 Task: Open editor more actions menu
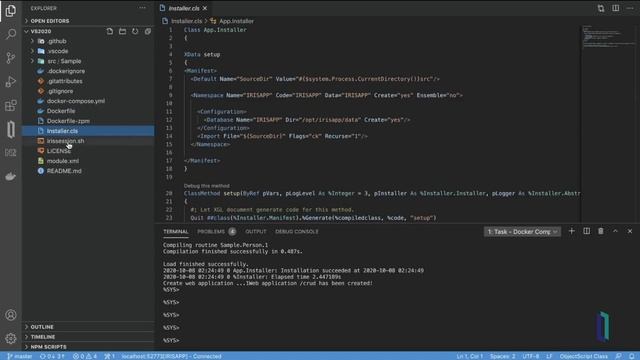click(630, 8)
